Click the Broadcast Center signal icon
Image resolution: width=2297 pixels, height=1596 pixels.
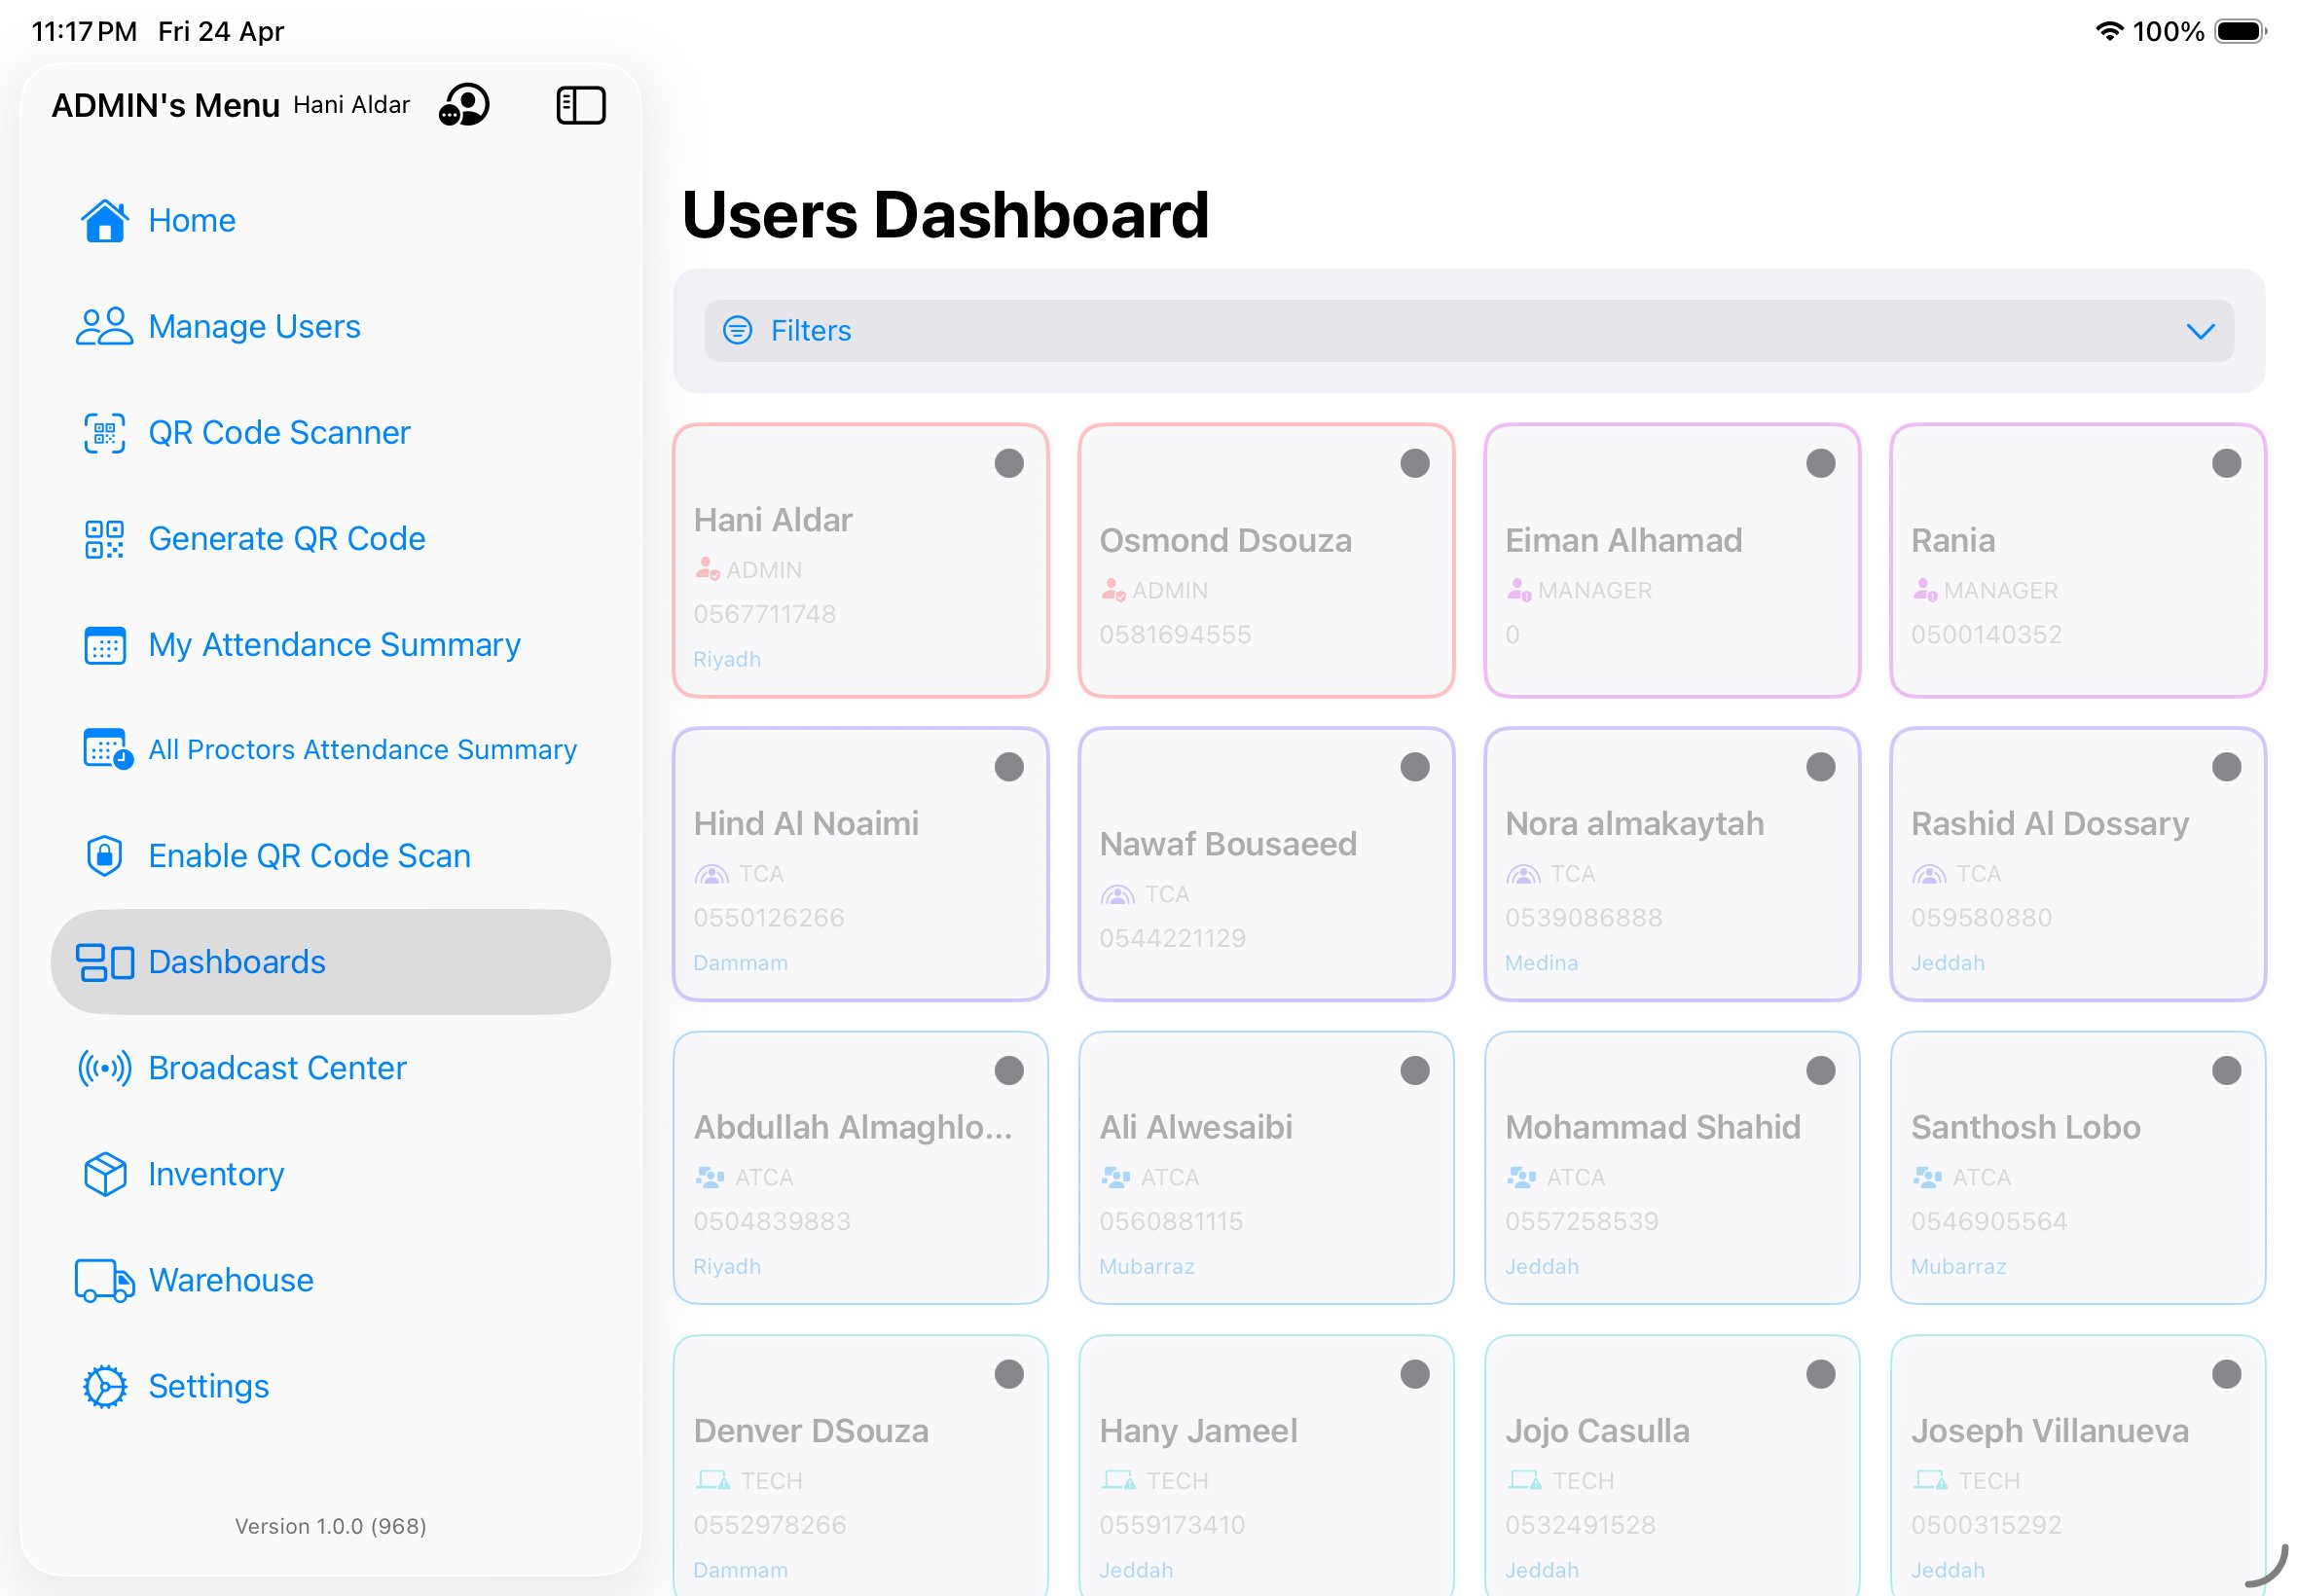104,1068
